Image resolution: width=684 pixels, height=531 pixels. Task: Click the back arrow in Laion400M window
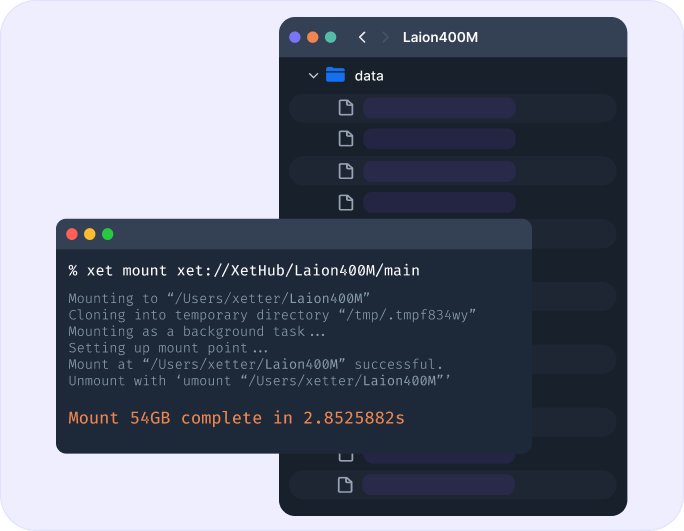[362, 37]
